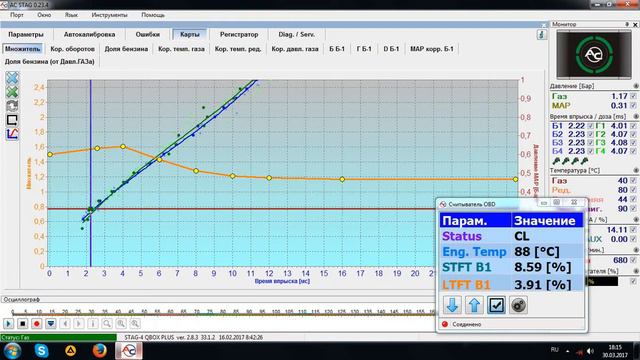Open the Помощь menu

tap(153, 15)
